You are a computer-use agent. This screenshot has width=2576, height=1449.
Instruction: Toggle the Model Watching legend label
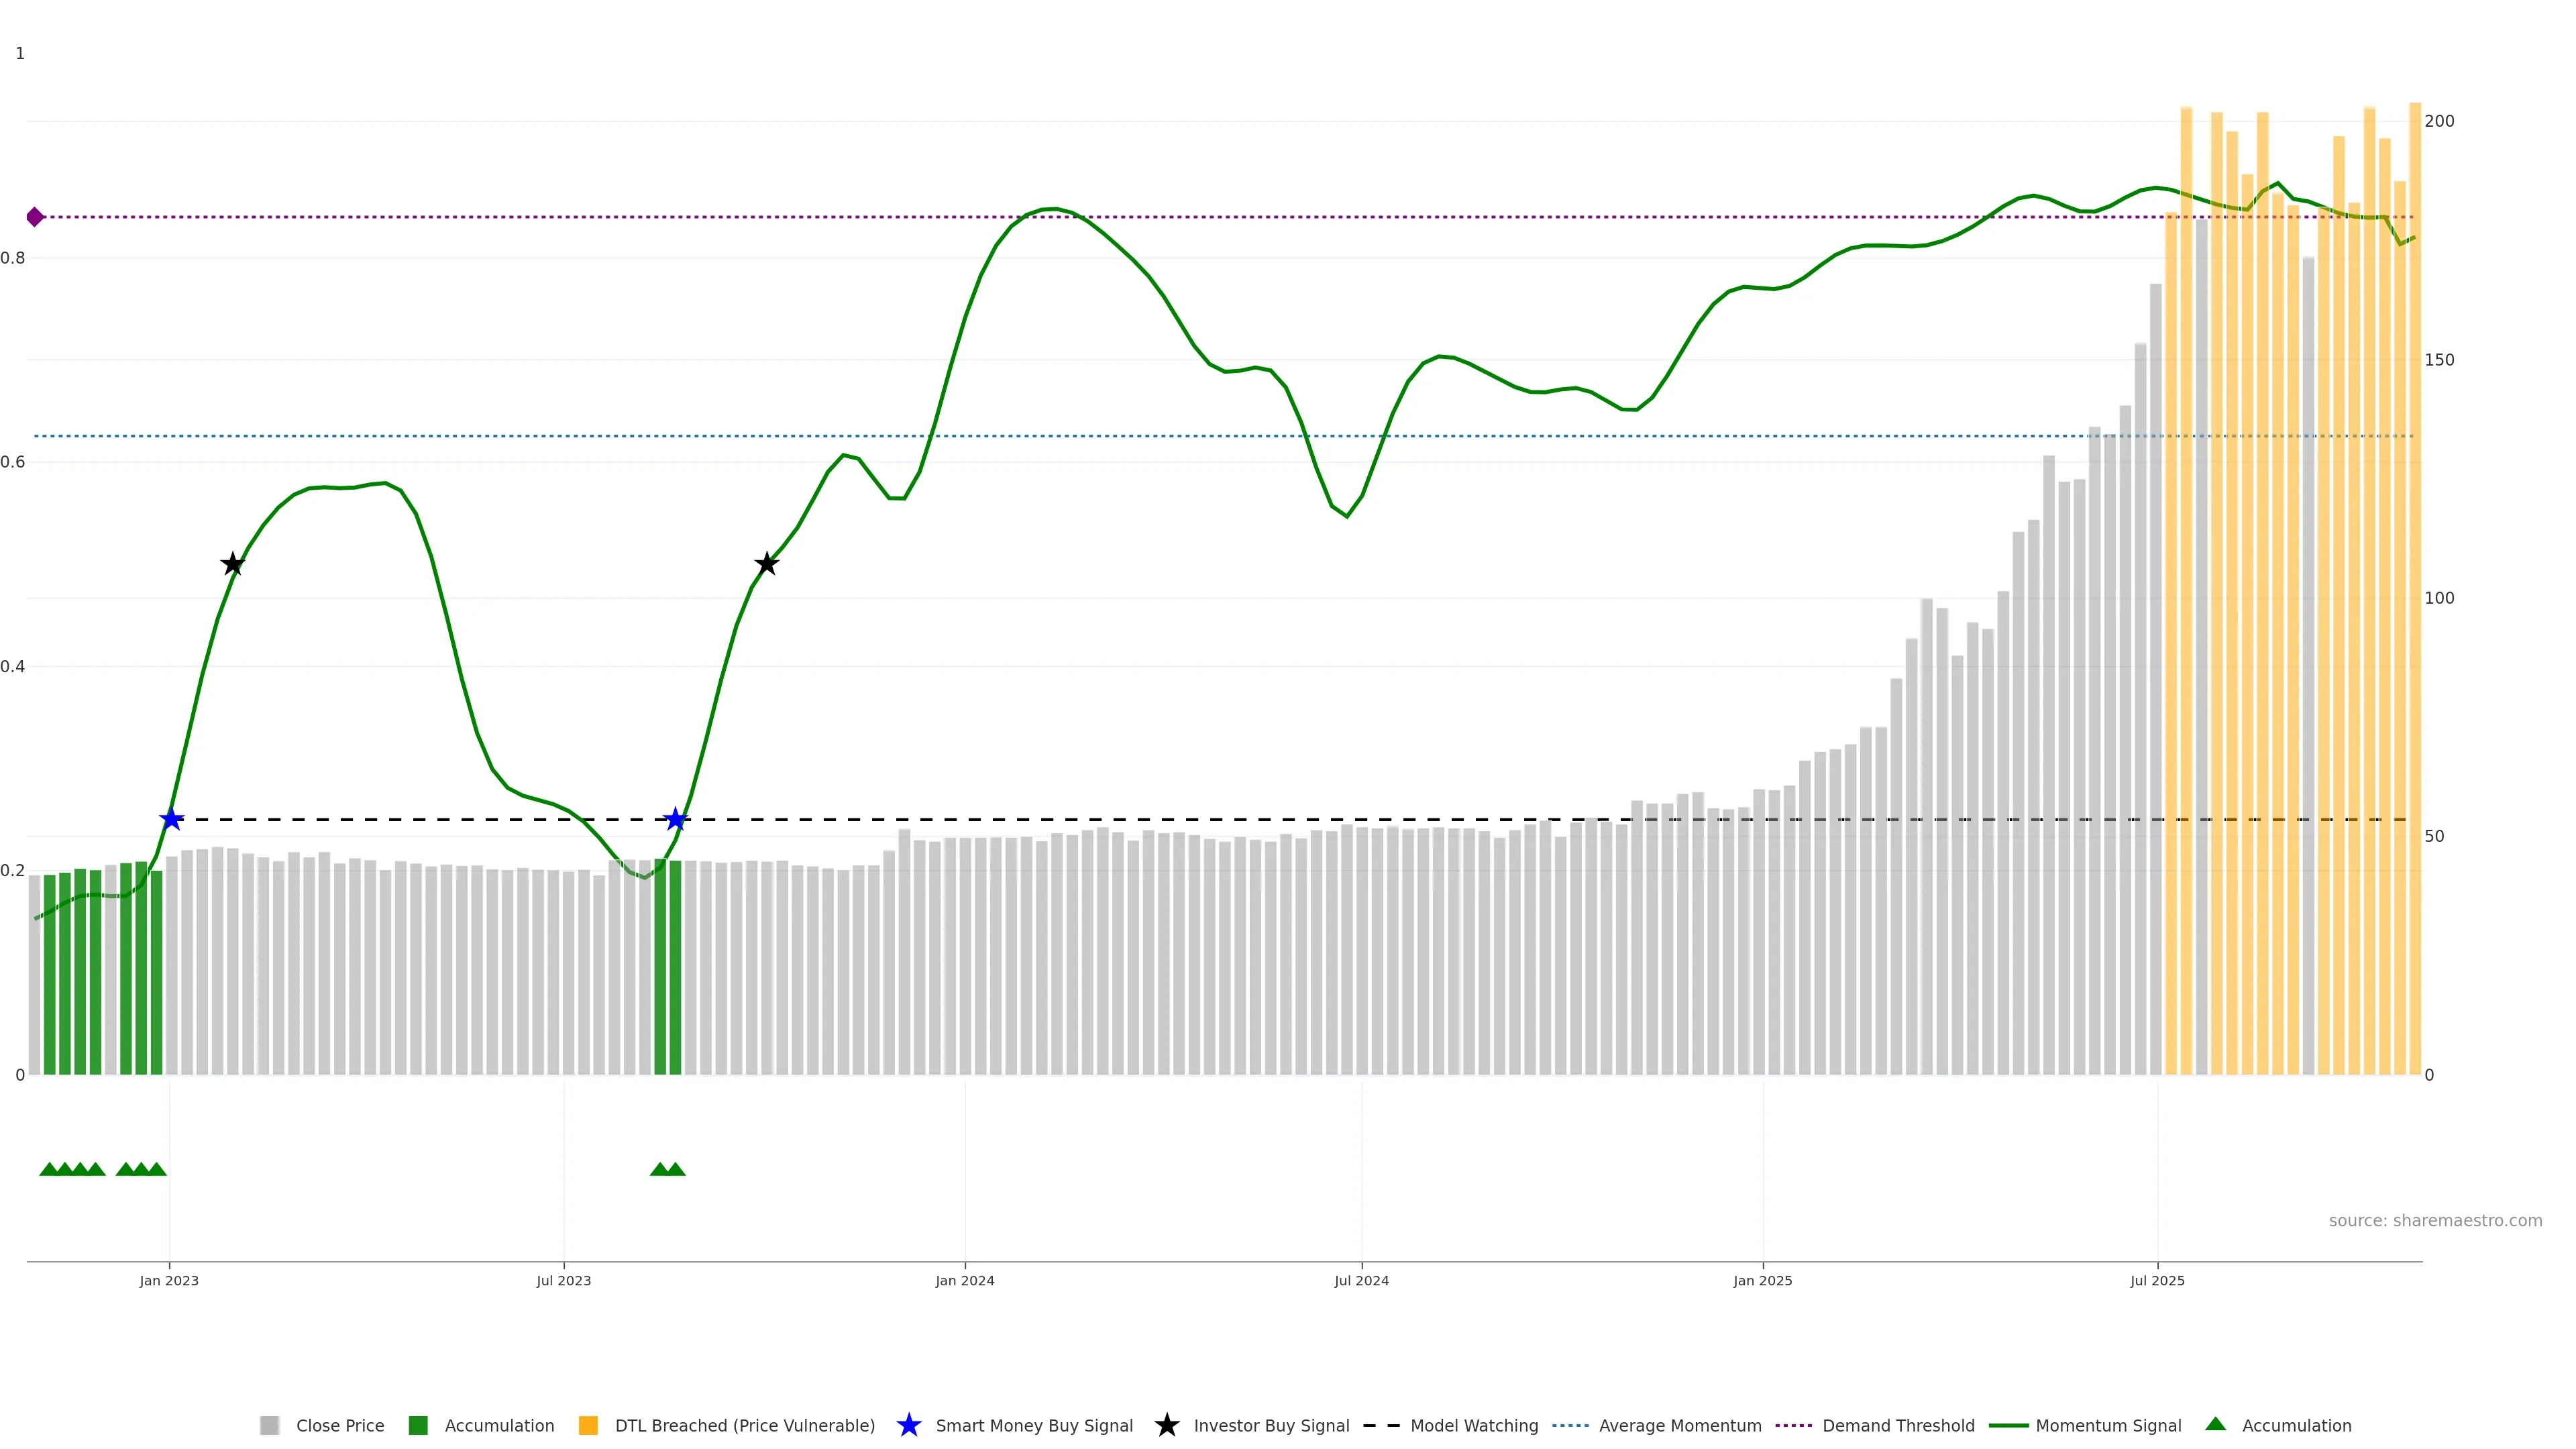(x=1474, y=1426)
